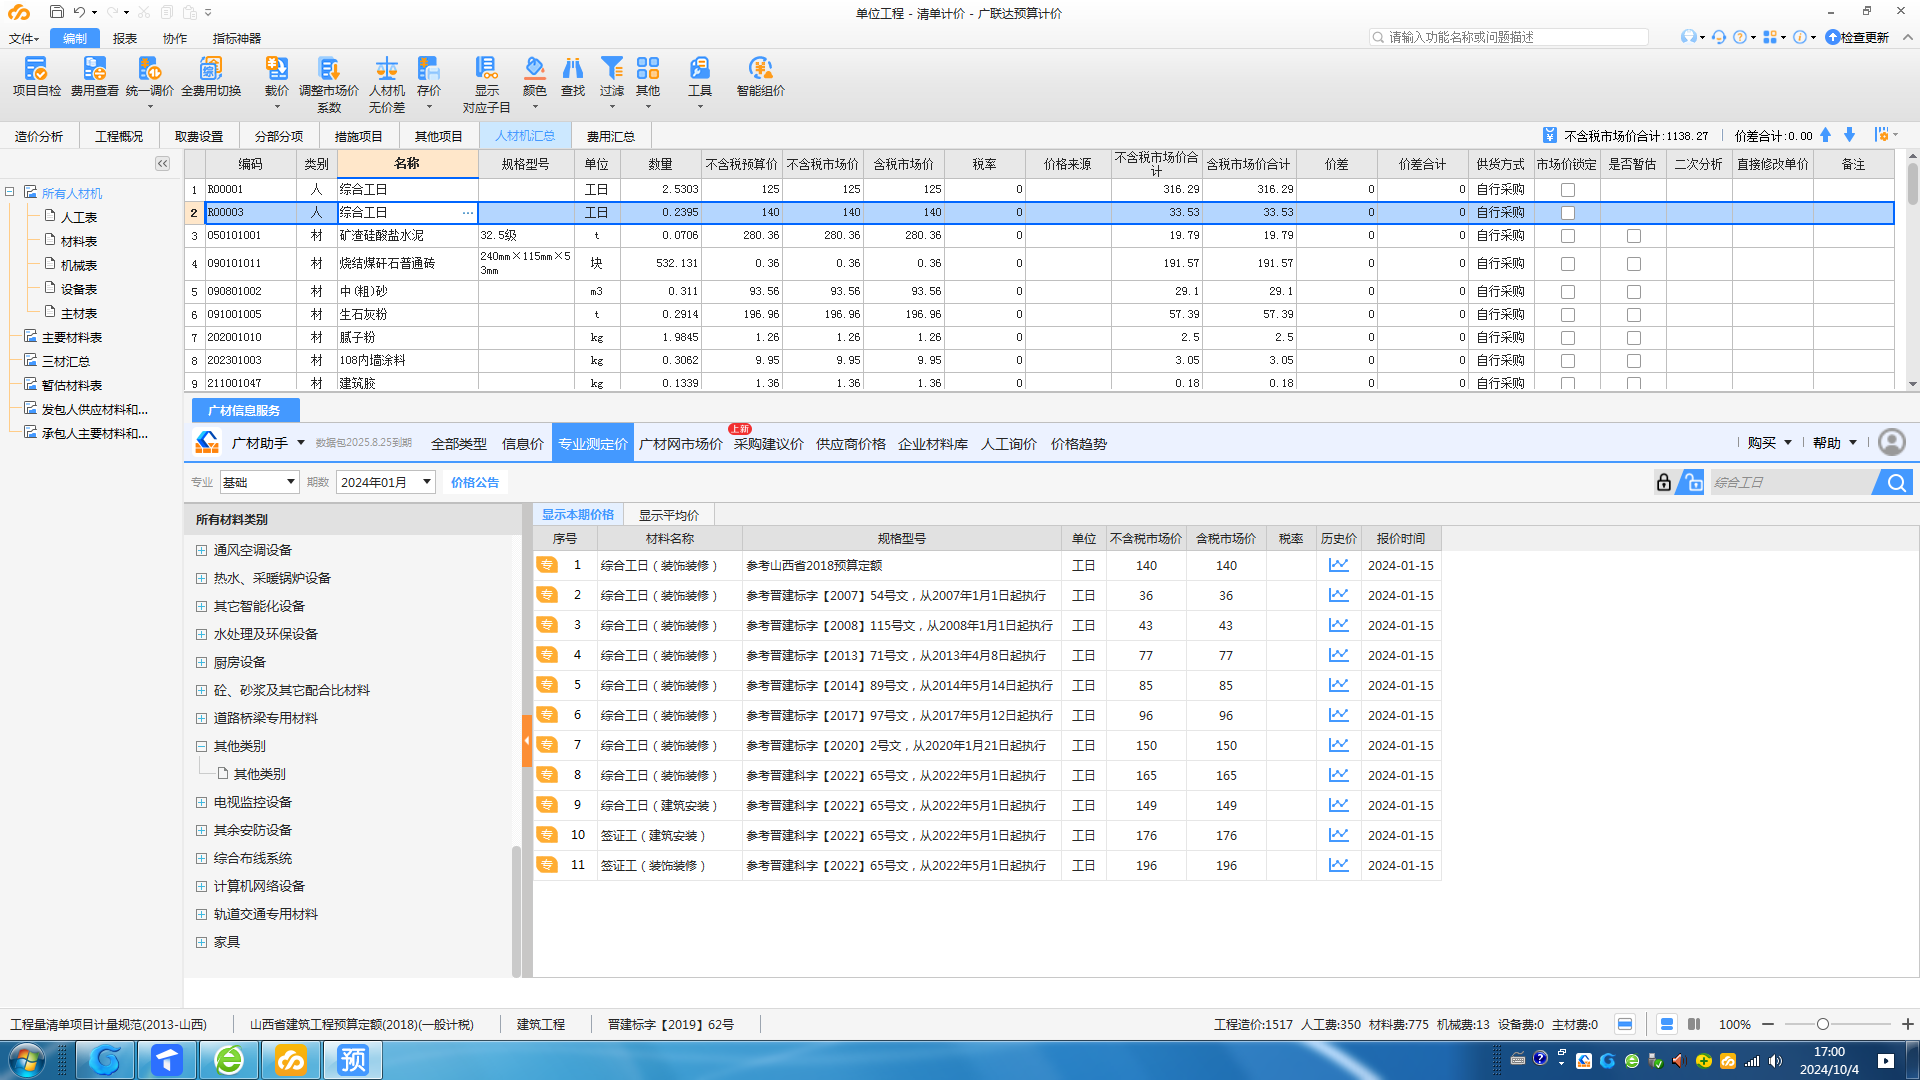Screen dimensions: 1920x1080
Task: Switch to 信息价 tab in 广材助手
Action: 523,444
